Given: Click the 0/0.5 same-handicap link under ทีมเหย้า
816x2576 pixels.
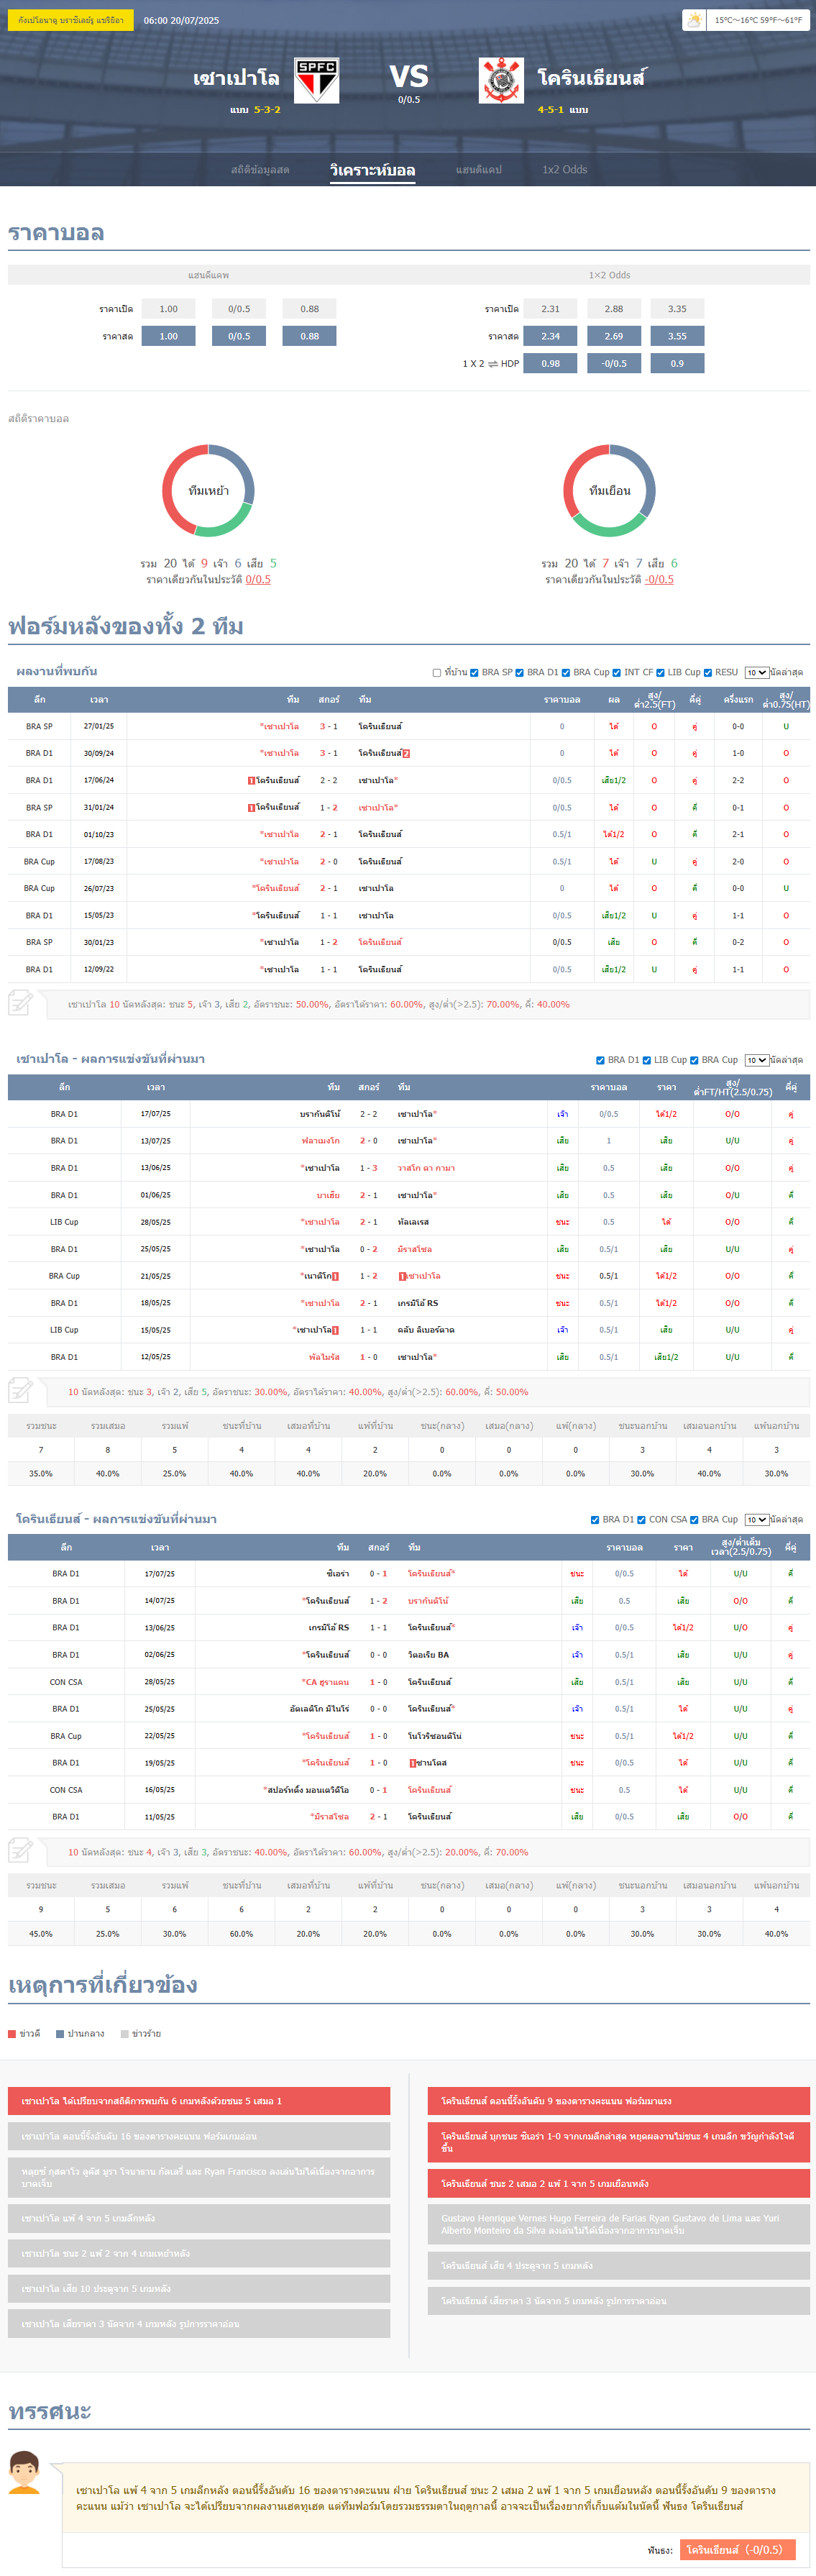Looking at the screenshot, I should pos(258,580).
